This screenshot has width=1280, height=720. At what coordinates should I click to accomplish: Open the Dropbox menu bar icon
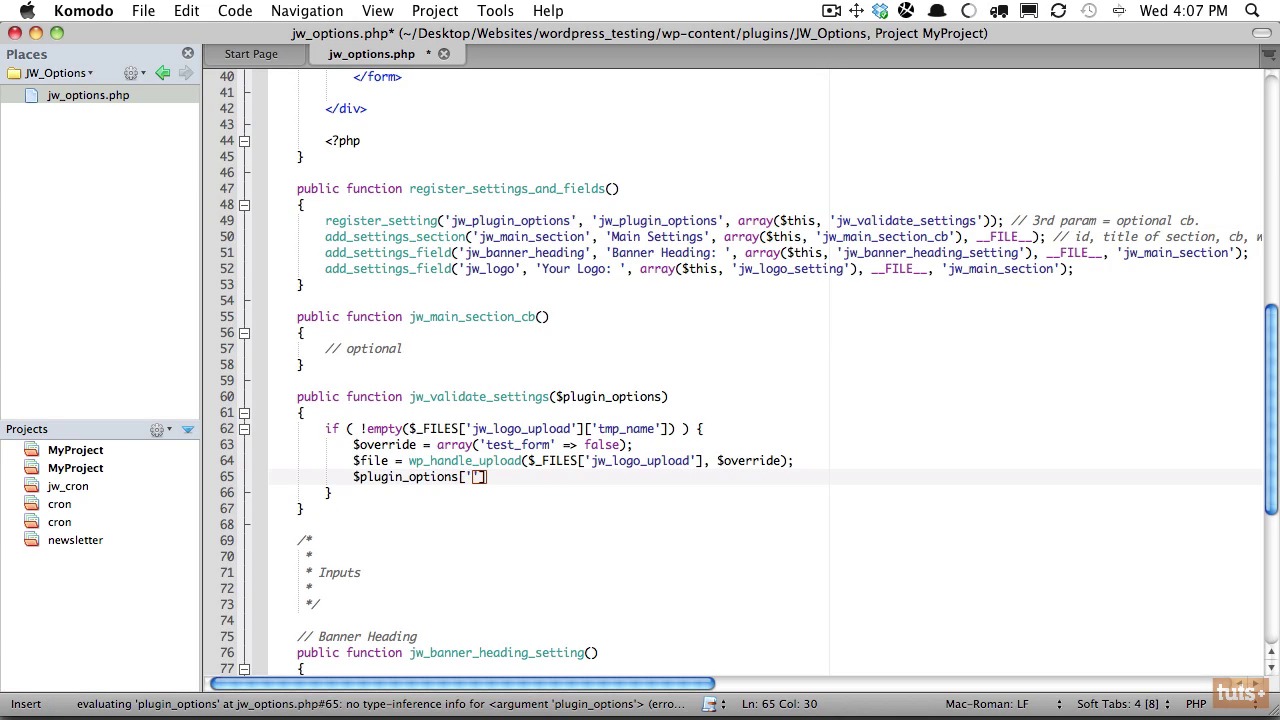[x=880, y=11]
